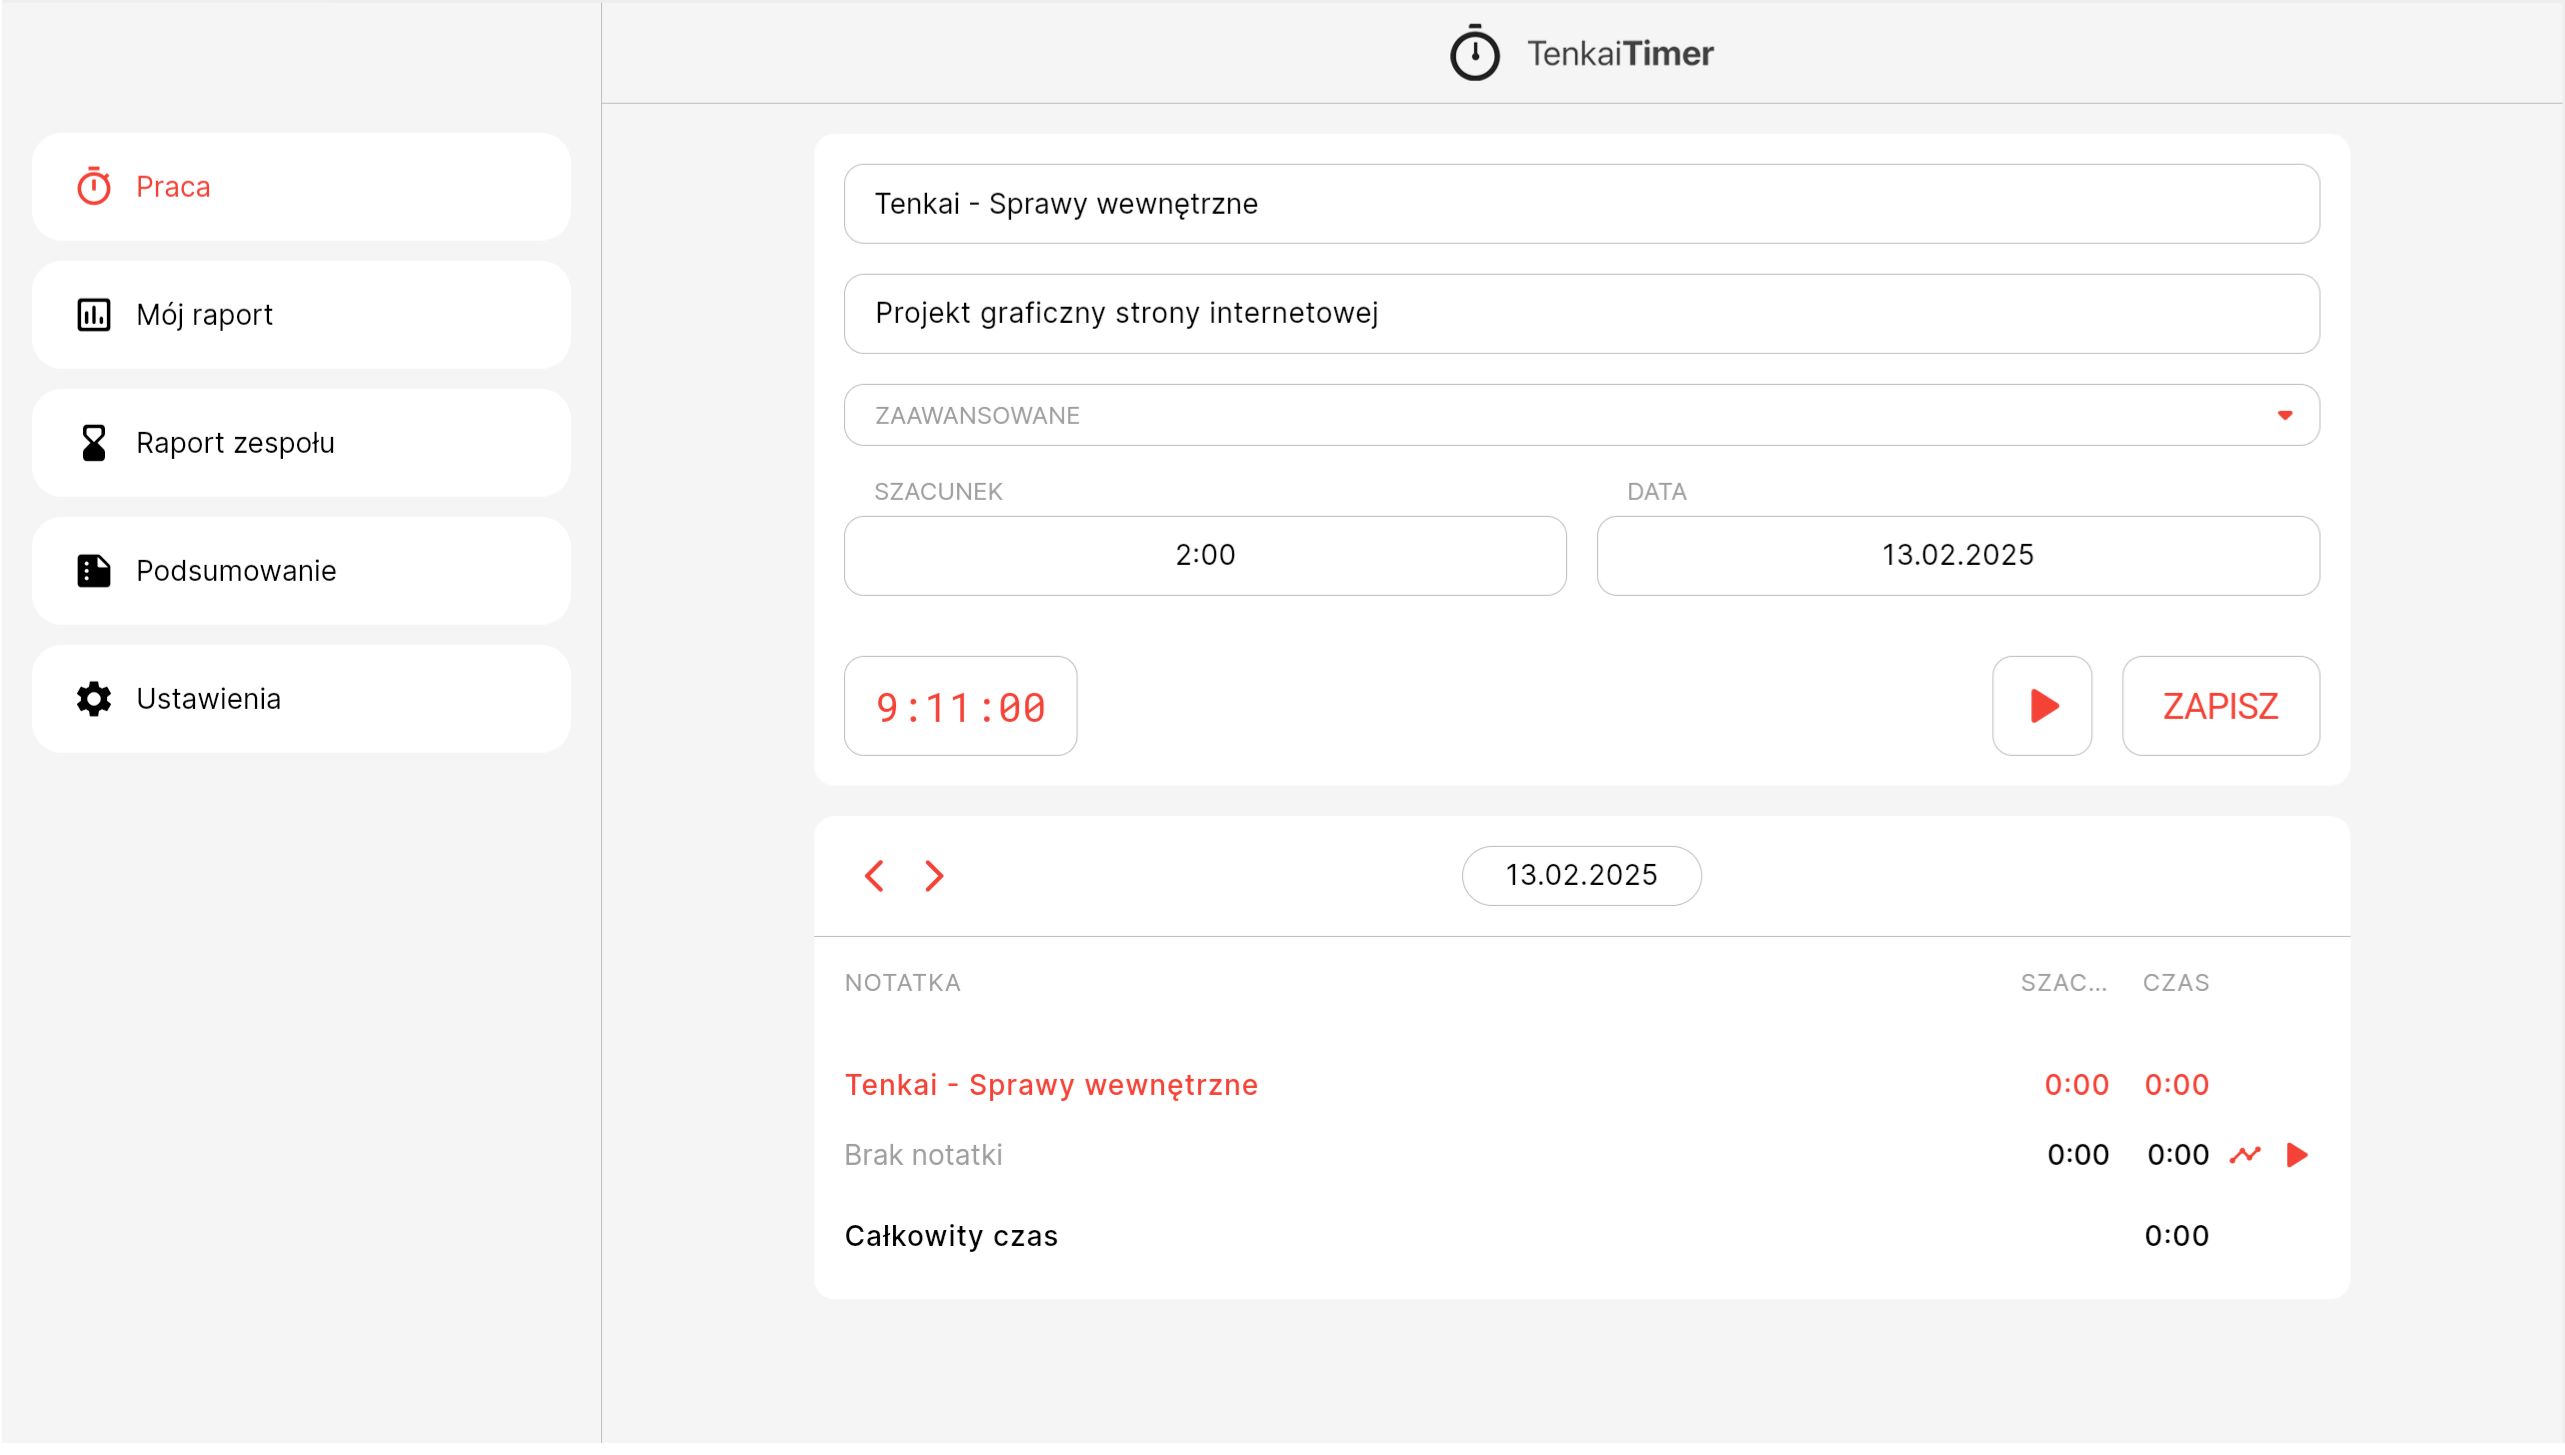Click the project field Tenkai - Sprawy wewnętrzne
This screenshot has width=2565, height=1455.
(x=1582, y=204)
